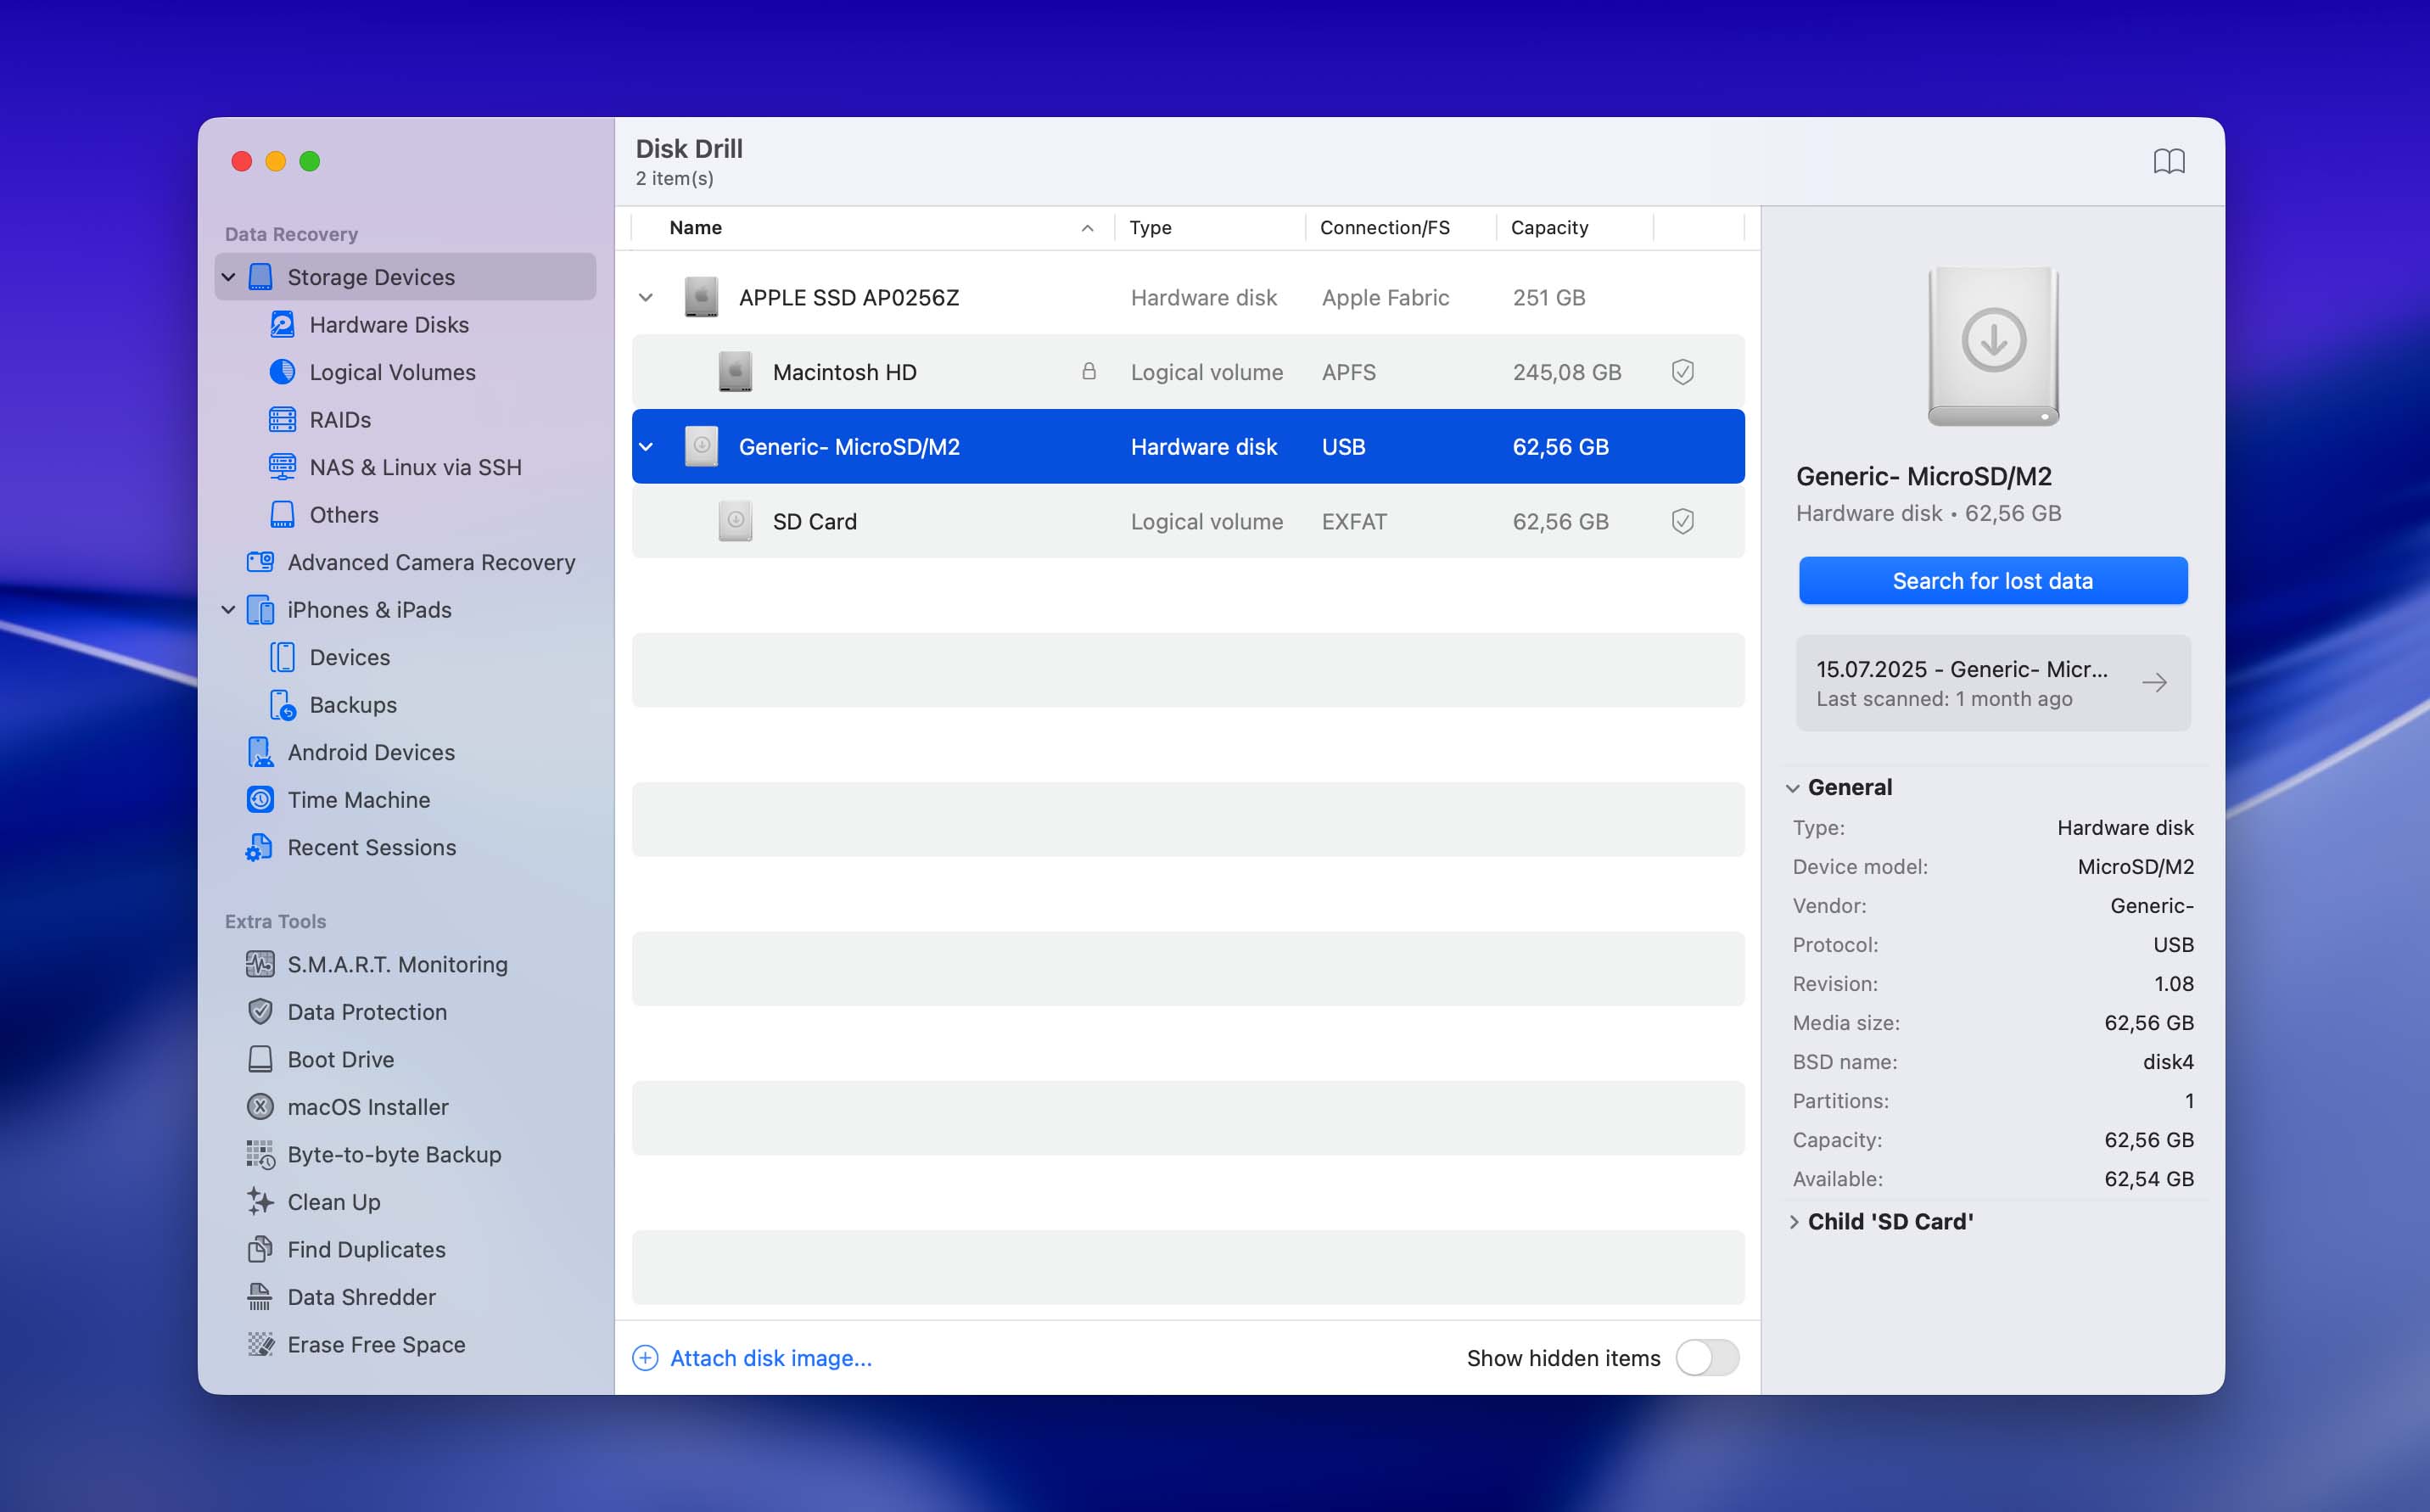Screen dimensions: 2430x1512
Task: Collapse the APPLE SSD AP0256Z row
Action: [x=646, y=298]
